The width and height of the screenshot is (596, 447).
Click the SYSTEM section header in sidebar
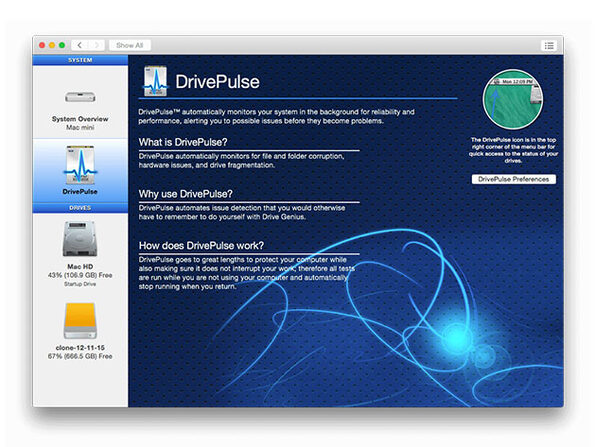[80, 60]
